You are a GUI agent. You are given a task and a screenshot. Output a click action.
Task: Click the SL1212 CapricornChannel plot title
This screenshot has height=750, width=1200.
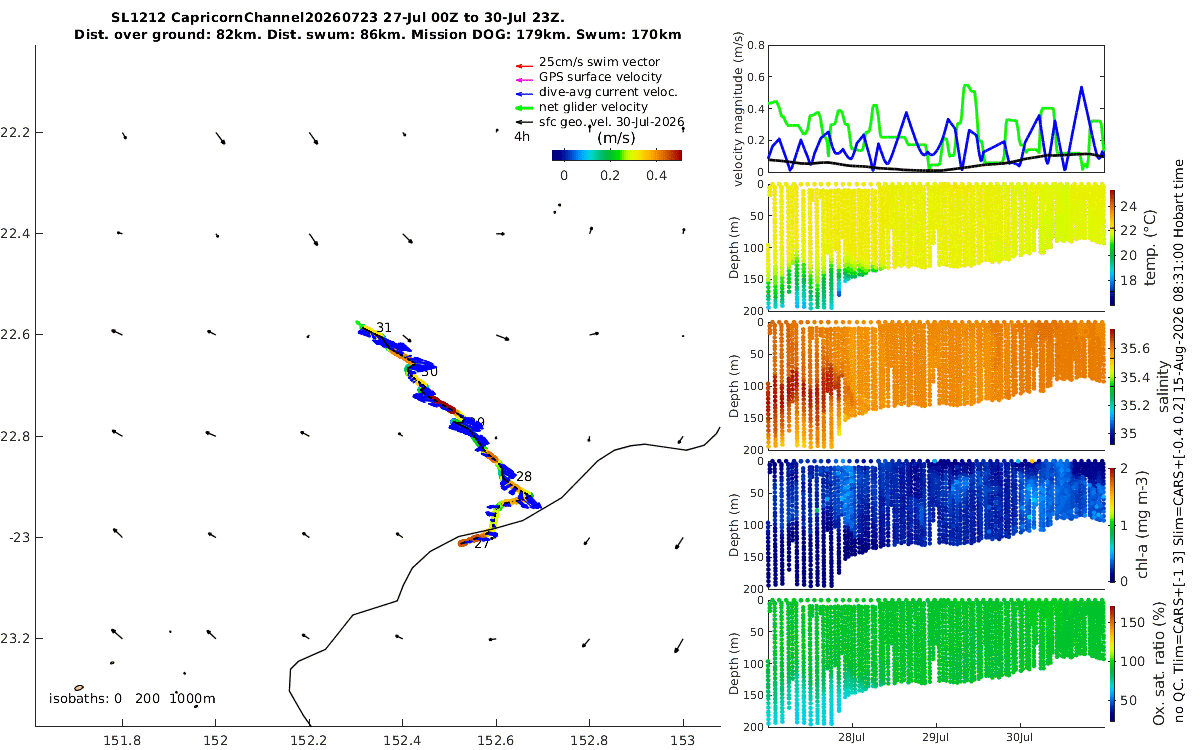pos(378,26)
